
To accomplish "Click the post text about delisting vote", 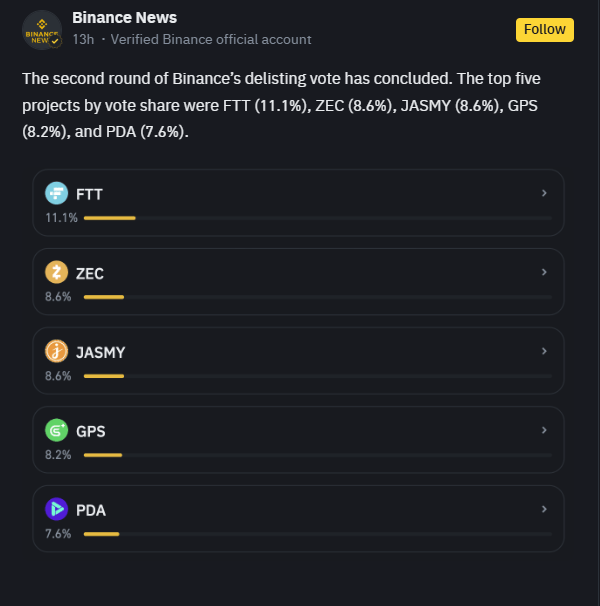I will (x=281, y=105).
